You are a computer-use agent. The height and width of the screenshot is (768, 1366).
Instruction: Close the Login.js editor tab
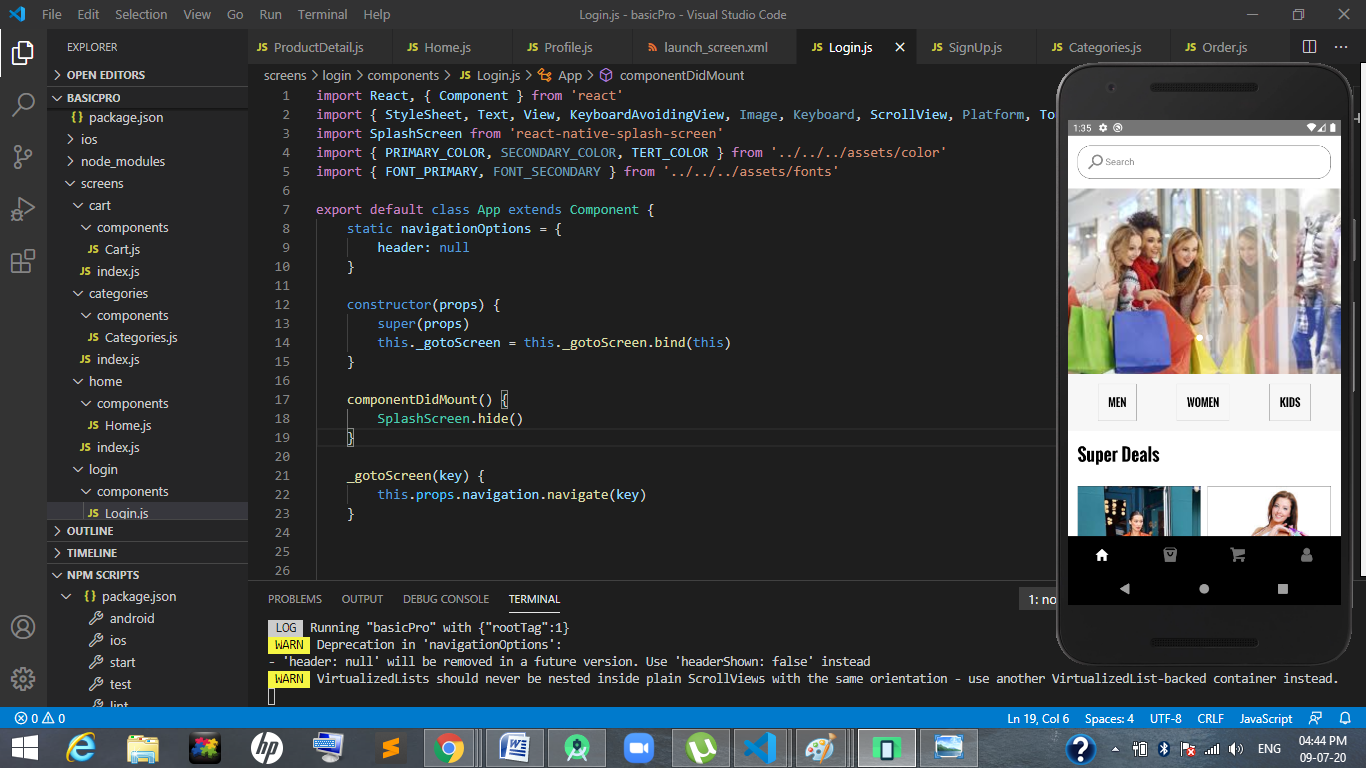(899, 47)
